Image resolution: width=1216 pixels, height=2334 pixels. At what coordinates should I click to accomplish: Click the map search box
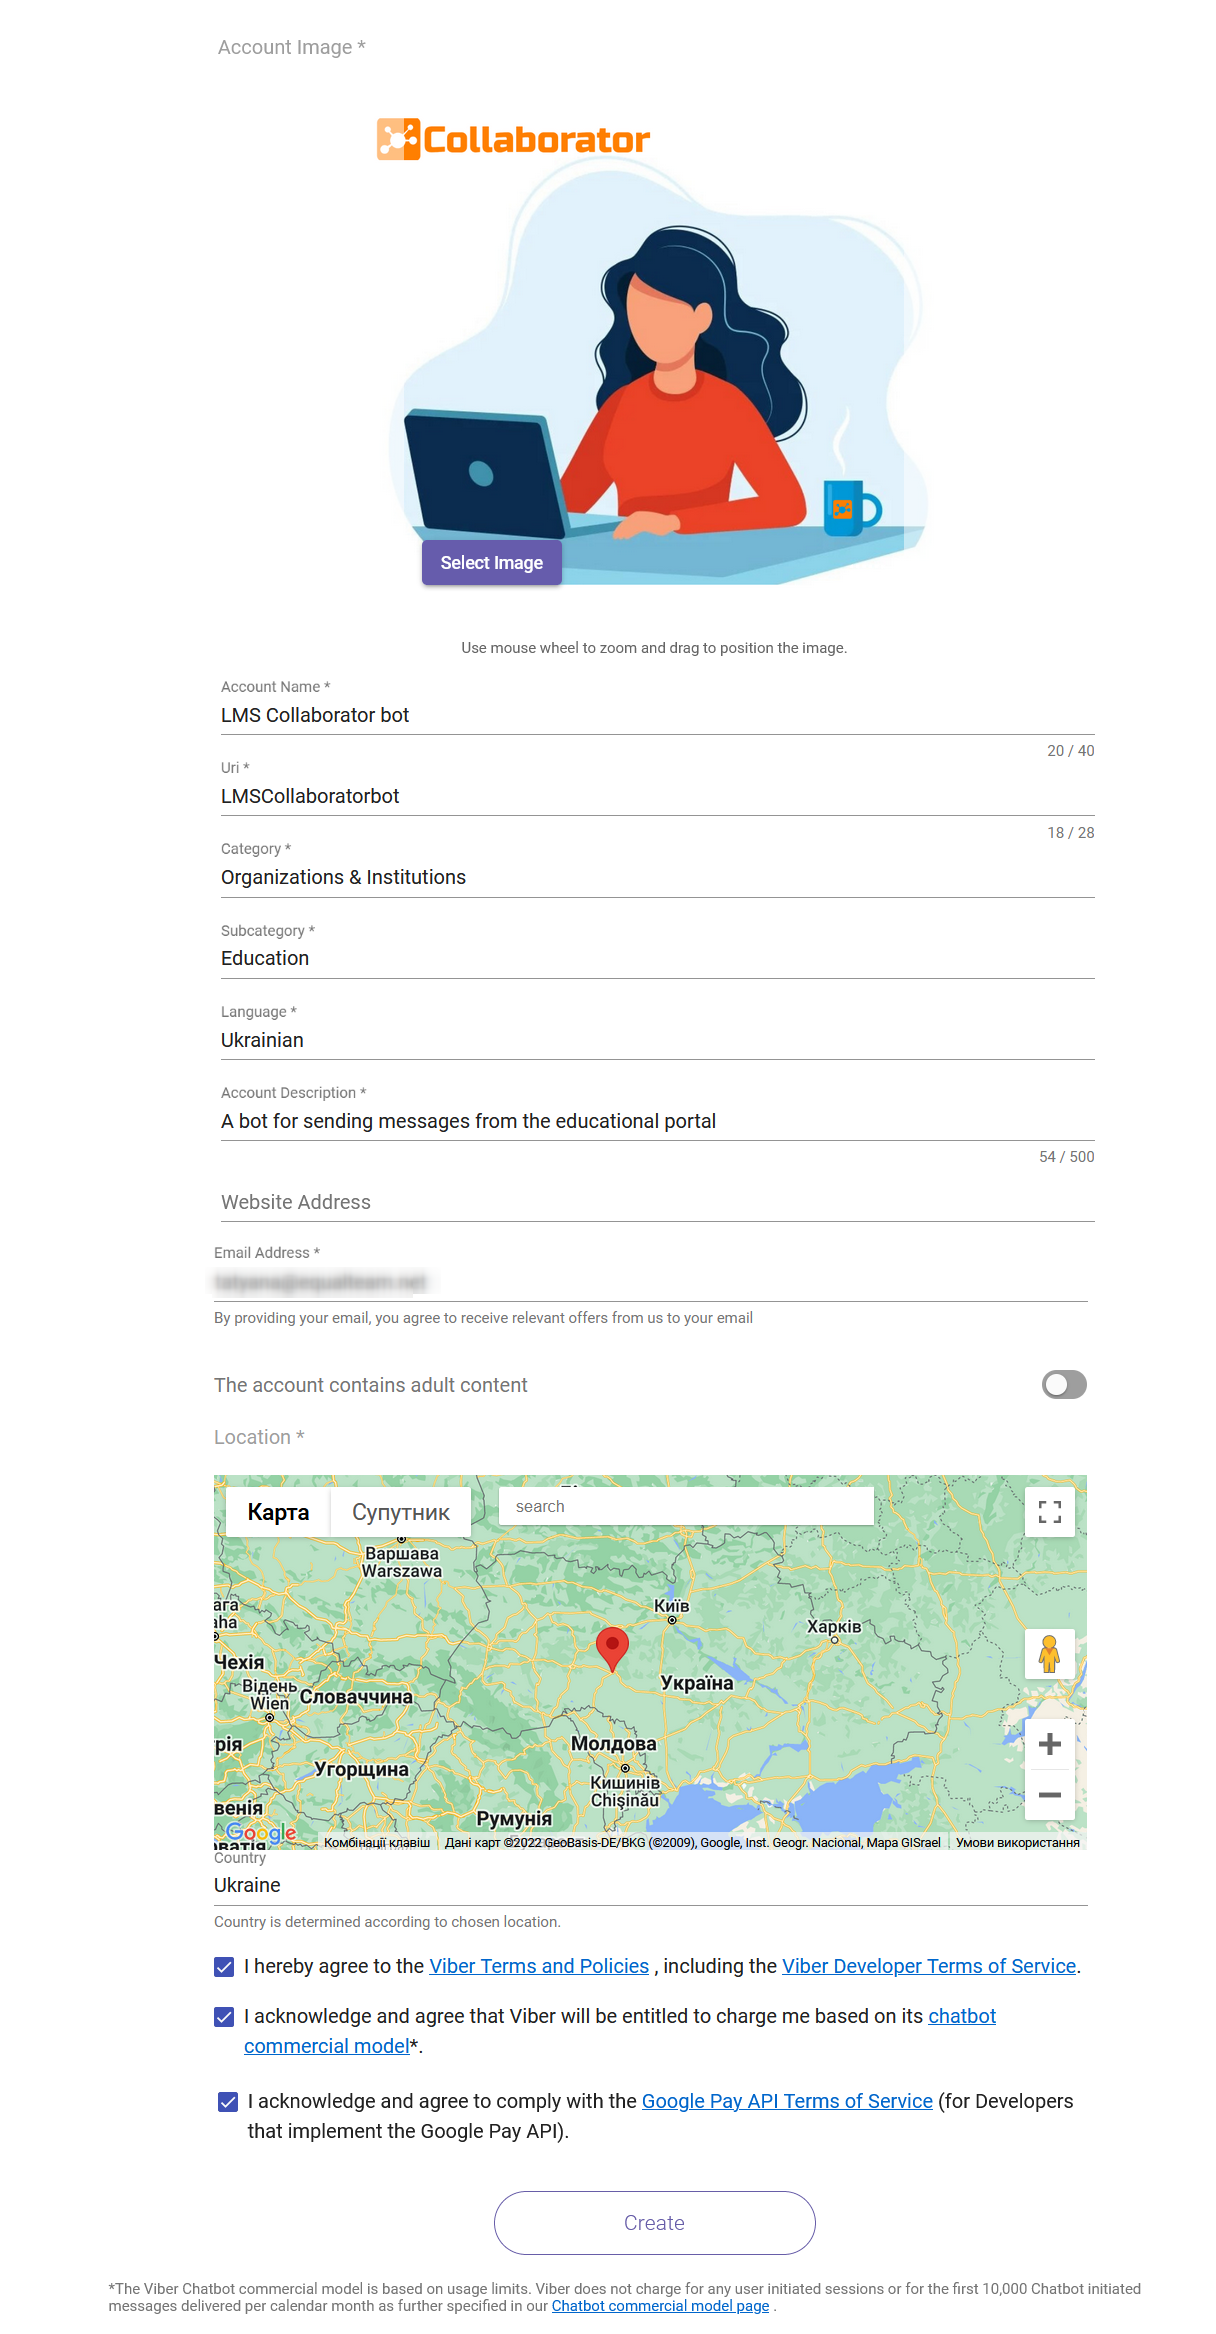coord(686,1506)
